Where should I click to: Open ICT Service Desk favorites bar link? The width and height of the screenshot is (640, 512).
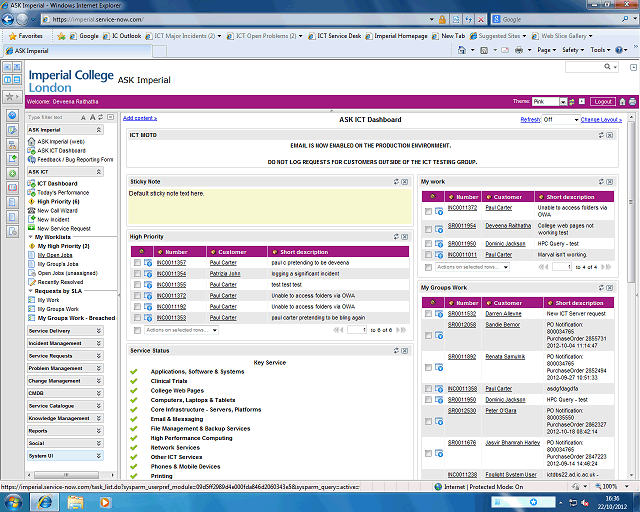pyautogui.click(x=338, y=35)
